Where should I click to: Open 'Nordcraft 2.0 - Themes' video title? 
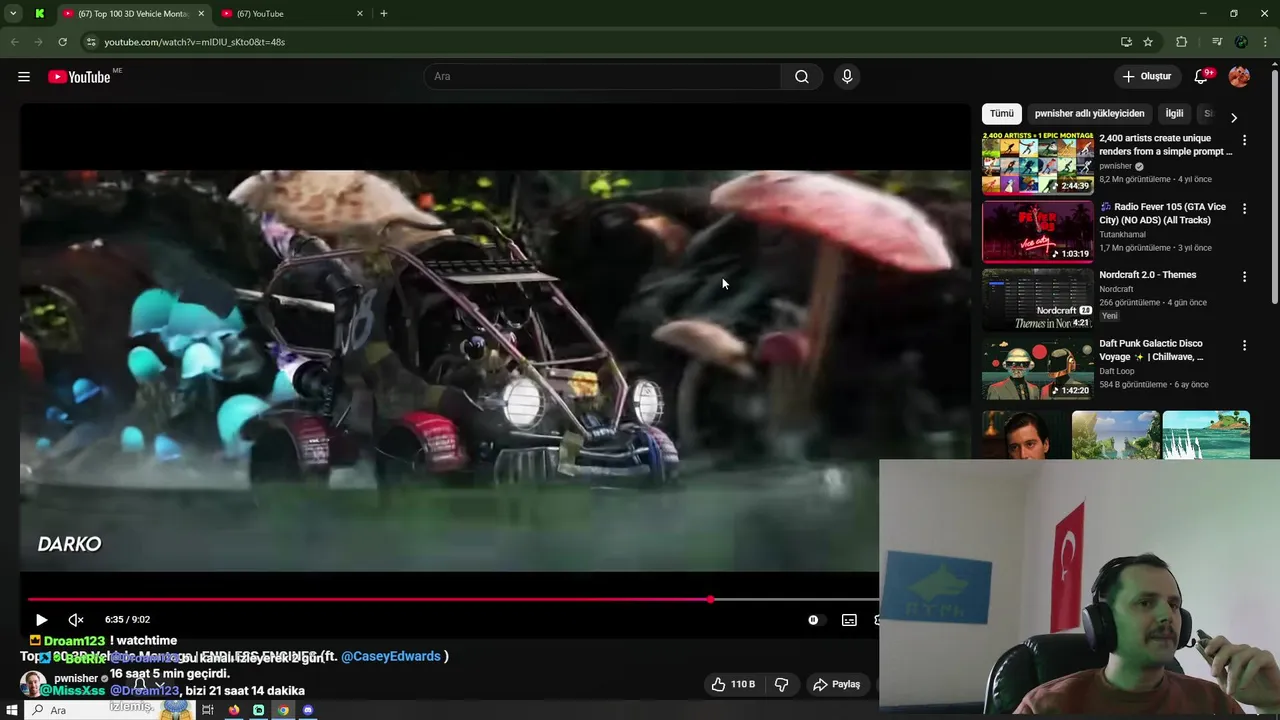1148,275
